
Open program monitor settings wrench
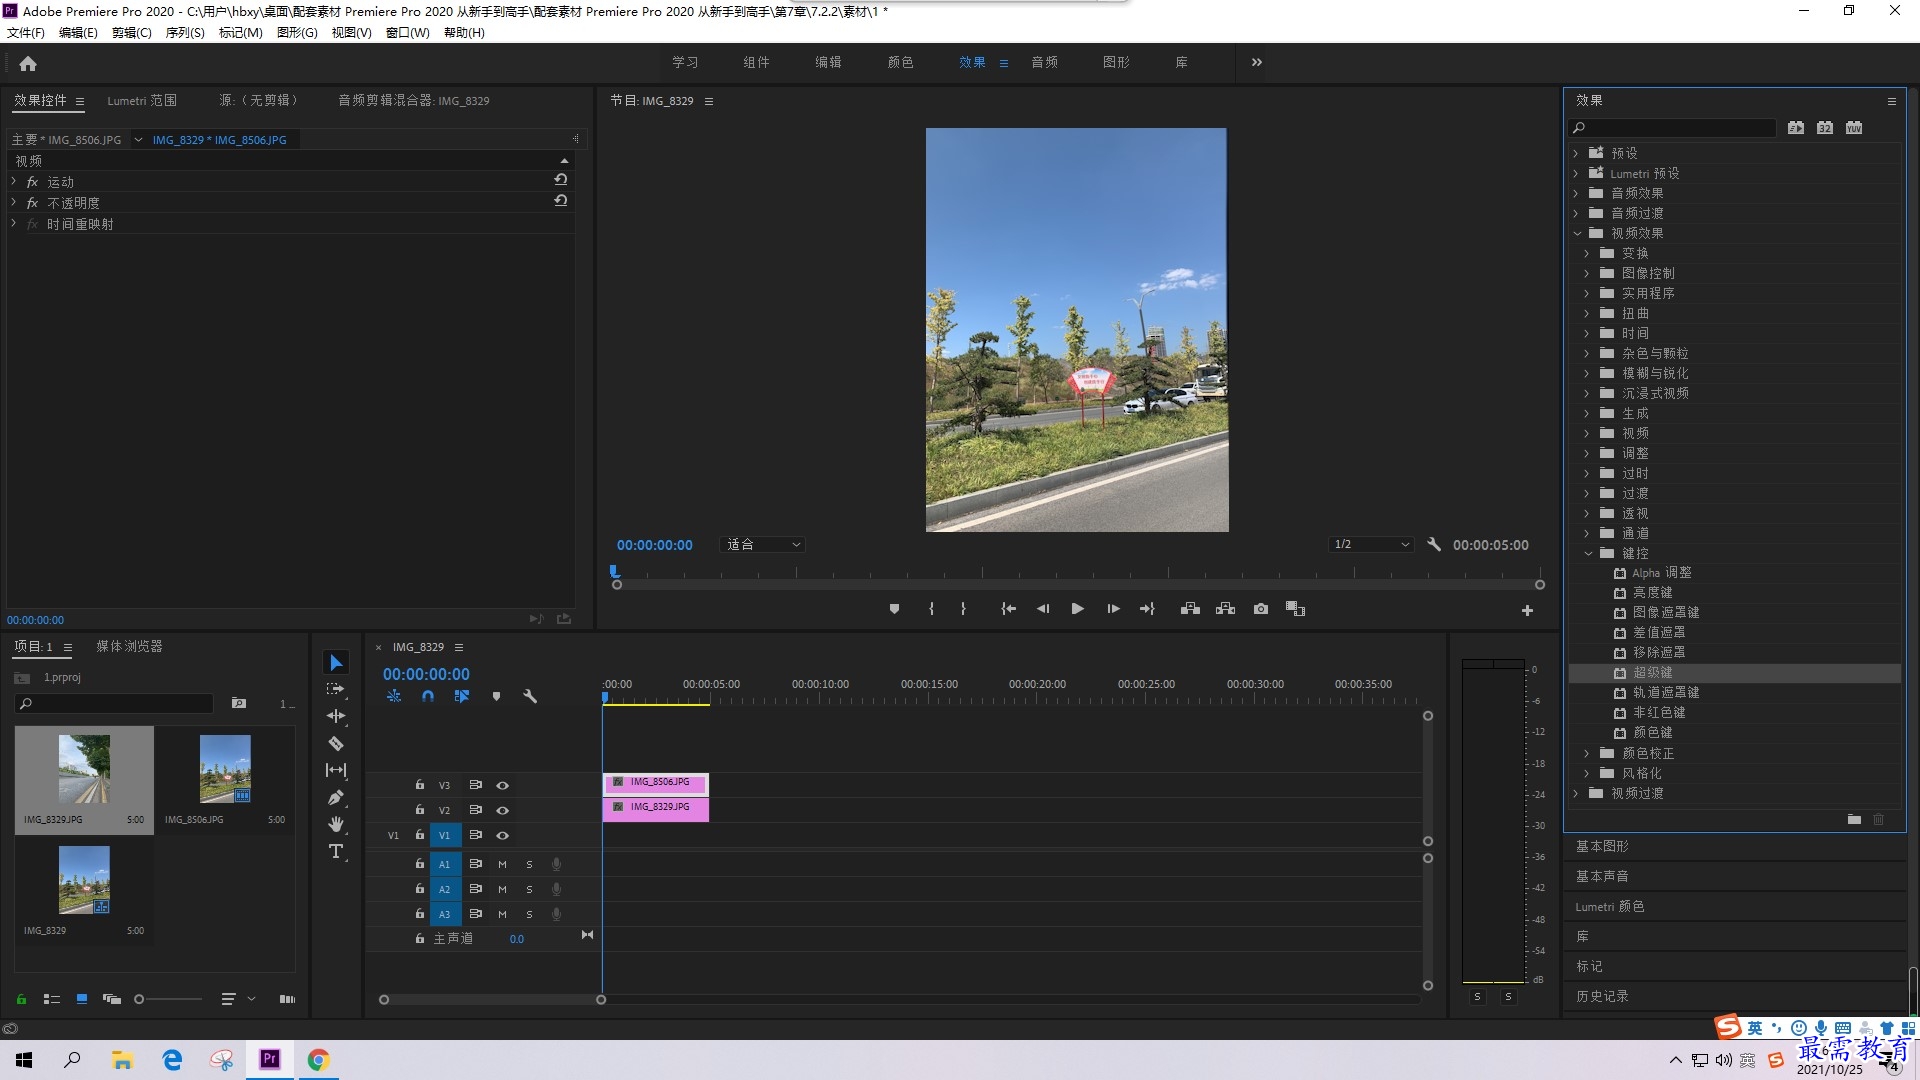pos(1434,545)
